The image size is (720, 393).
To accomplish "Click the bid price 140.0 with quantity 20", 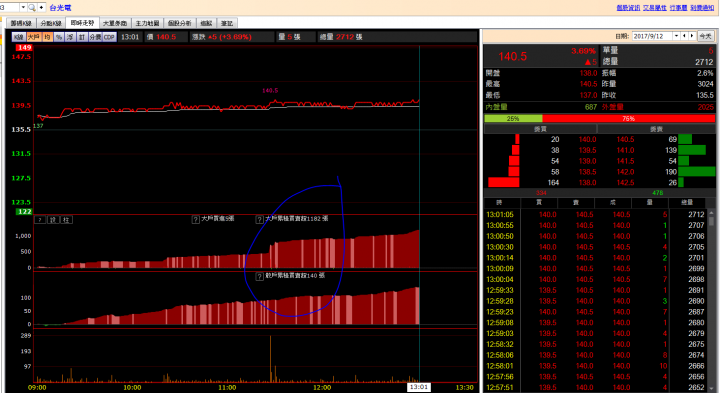I will coord(587,139).
